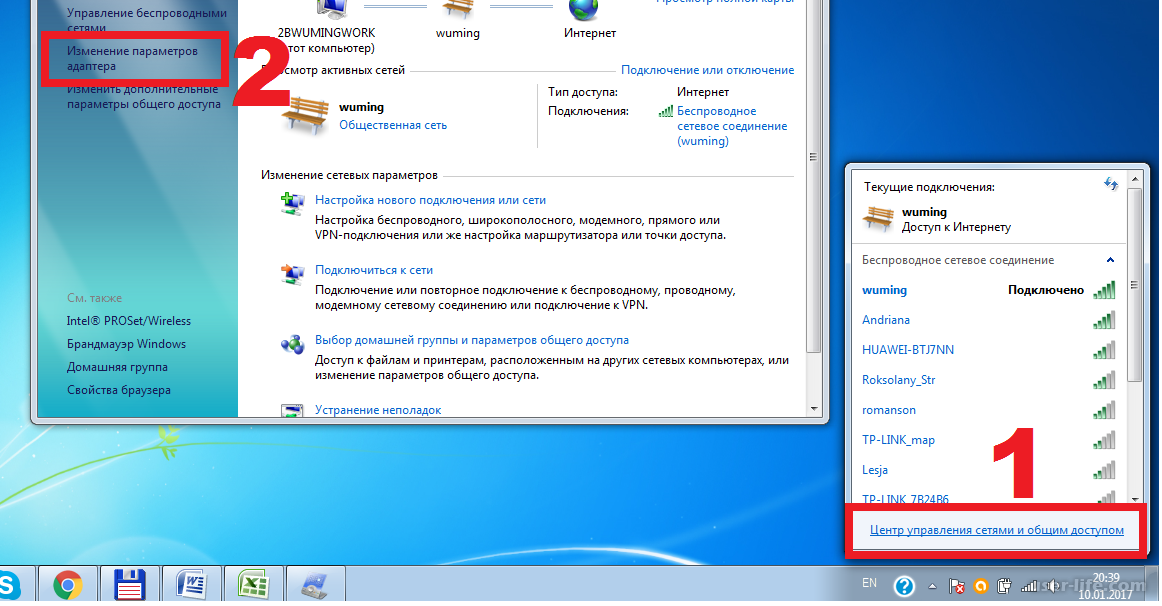Image resolution: width=1162 pixels, height=606 pixels.
Task: Open the floppy disk app on taskbar
Action: click(129, 585)
